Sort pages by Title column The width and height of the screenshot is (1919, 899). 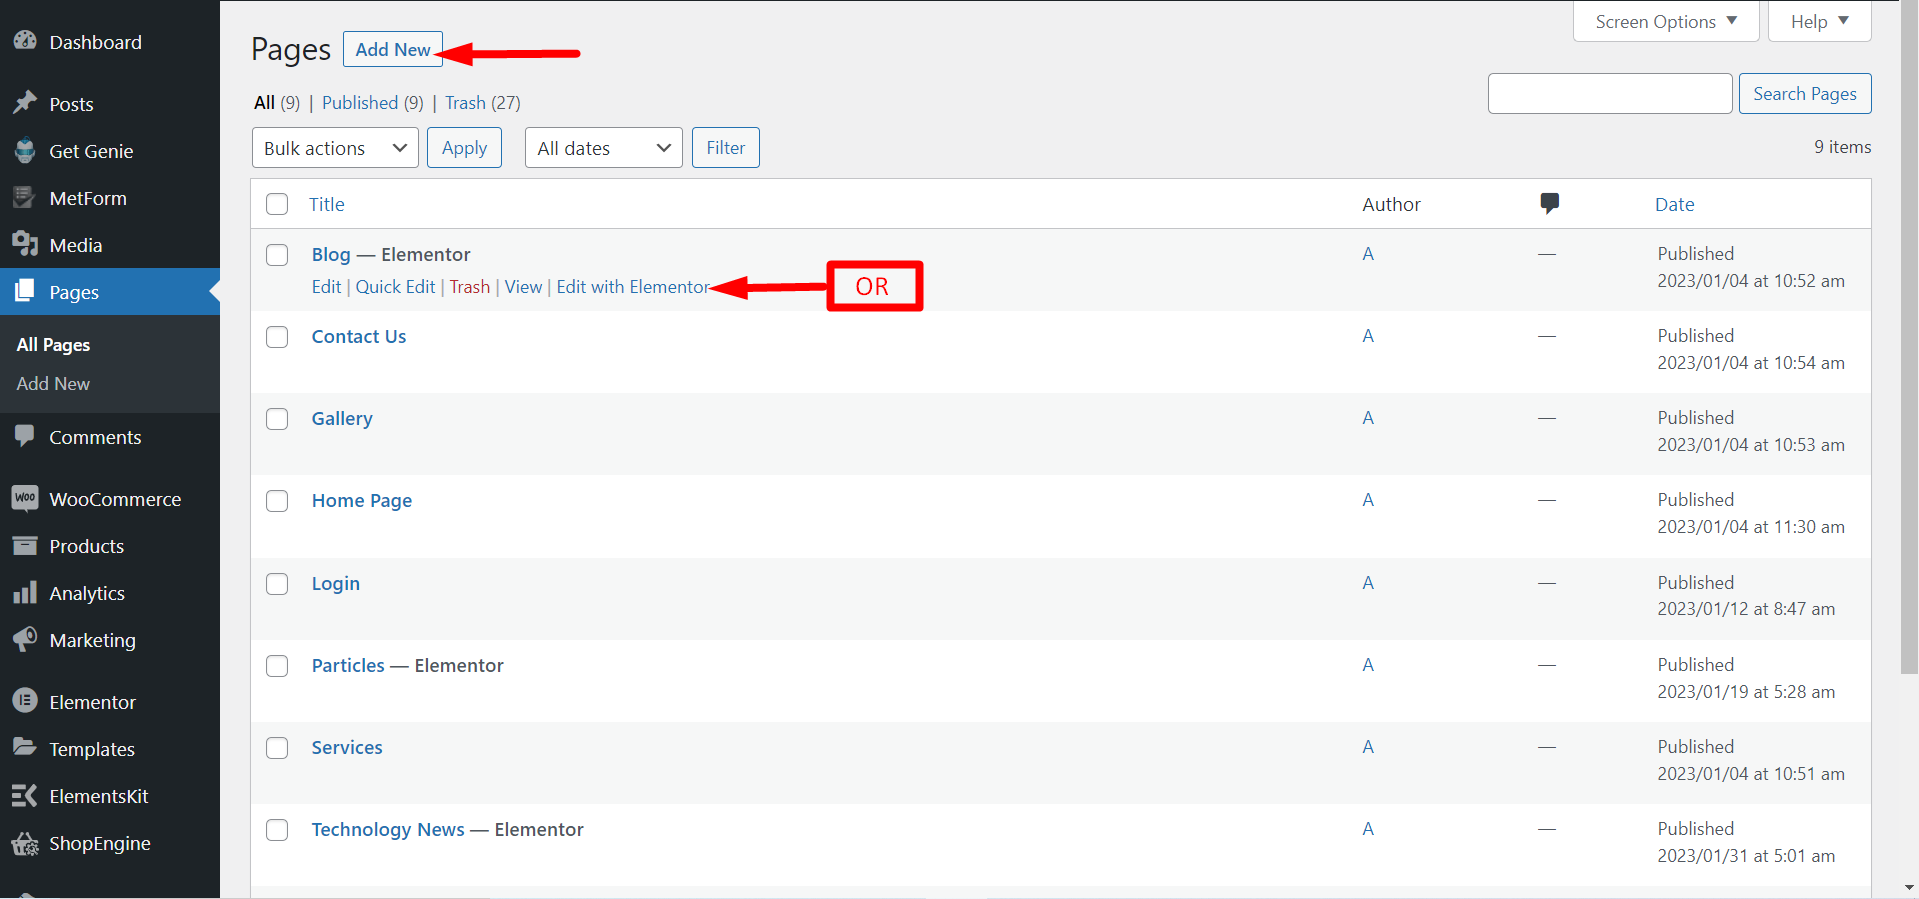click(x=327, y=204)
